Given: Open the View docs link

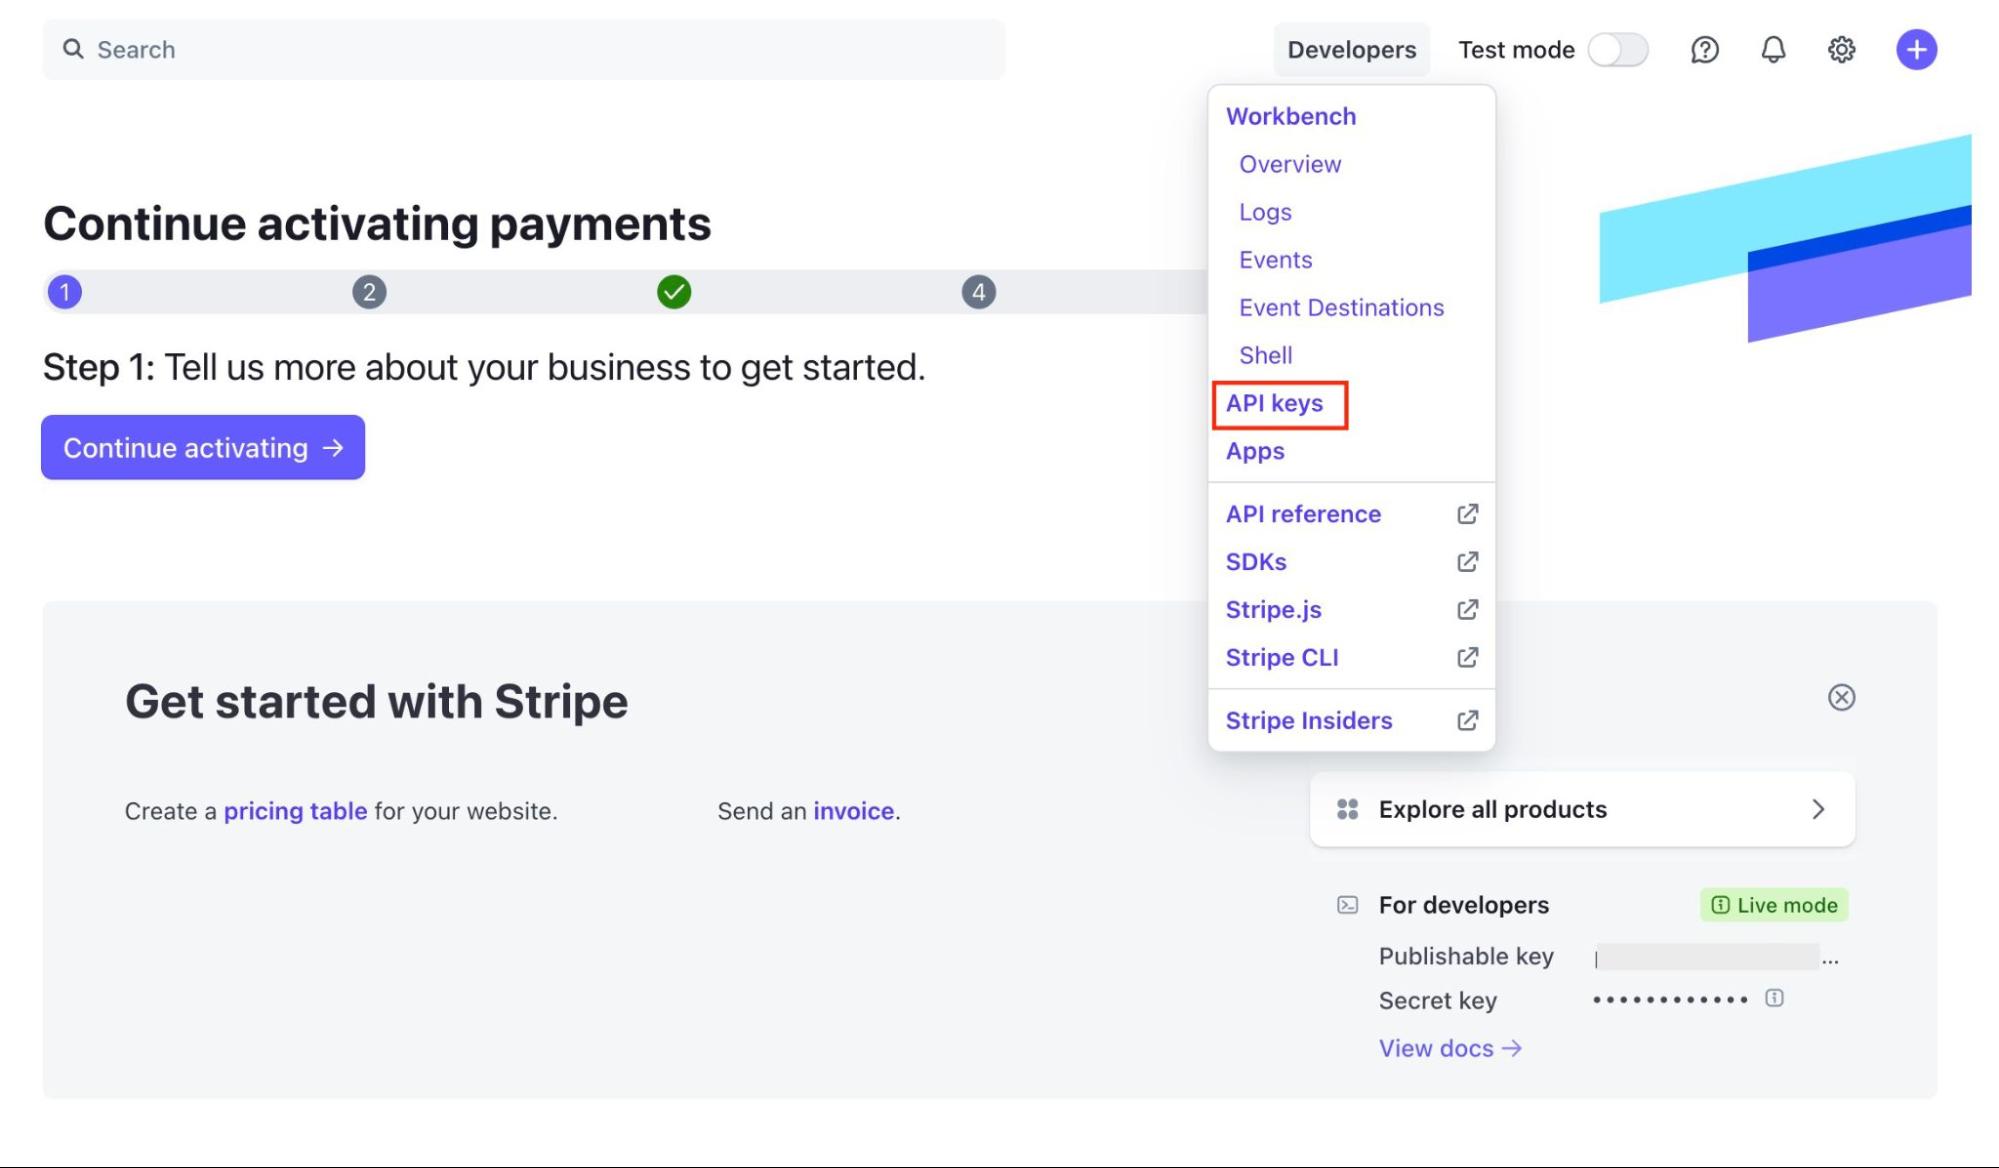Looking at the screenshot, I should (1450, 1048).
